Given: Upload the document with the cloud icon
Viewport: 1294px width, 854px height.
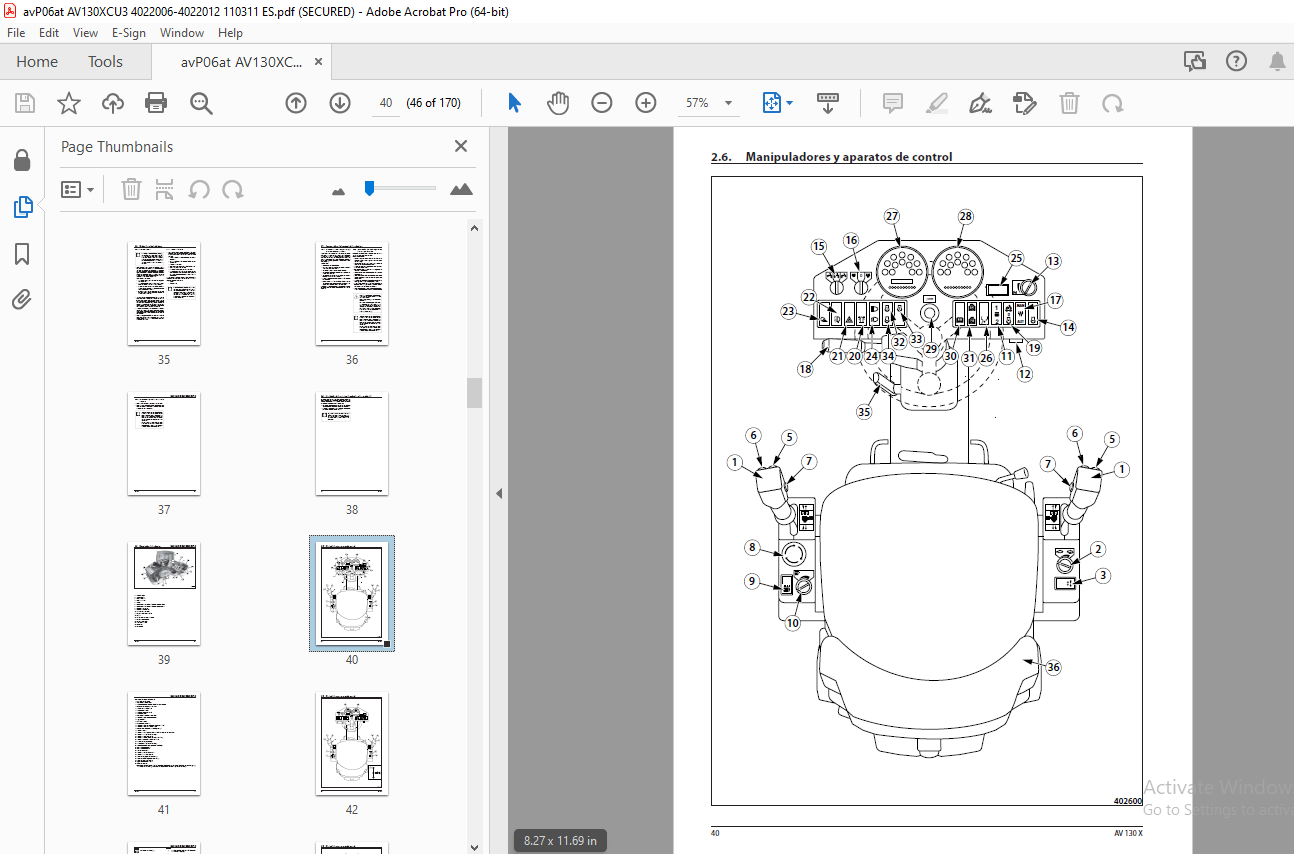Looking at the screenshot, I should pos(112,103).
